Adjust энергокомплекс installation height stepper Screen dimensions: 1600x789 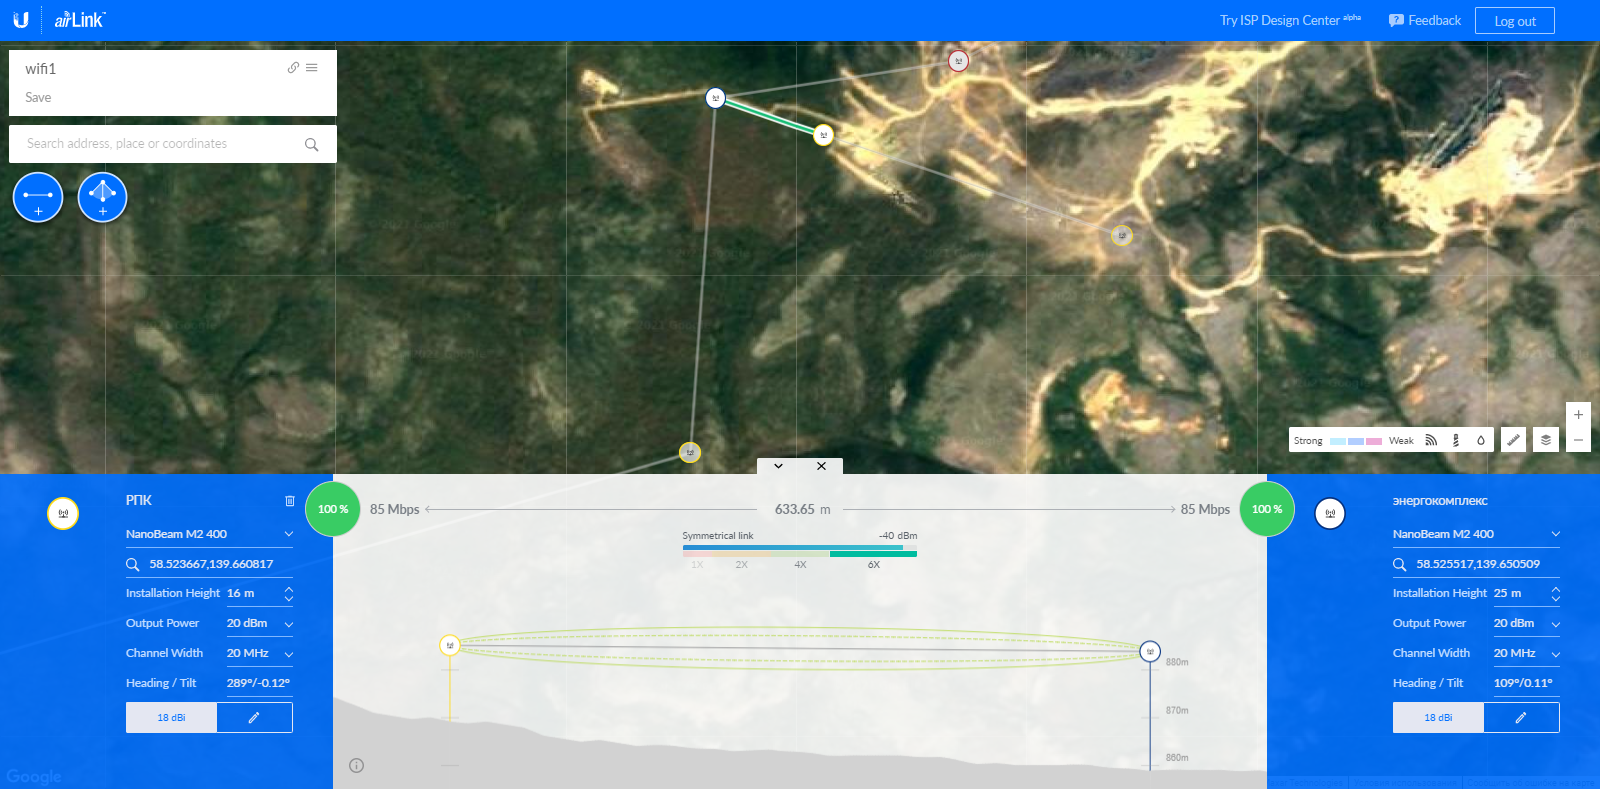point(1556,594)
